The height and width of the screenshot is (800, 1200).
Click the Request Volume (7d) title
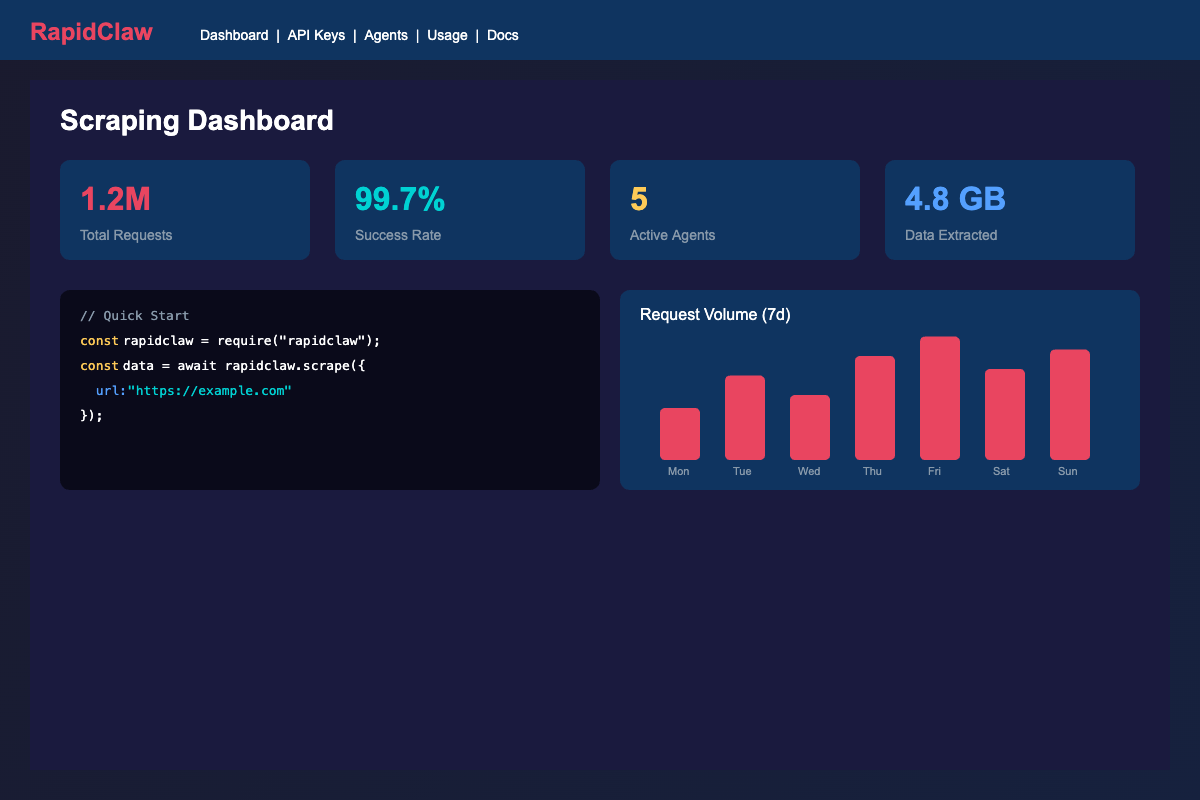[715, 315]
